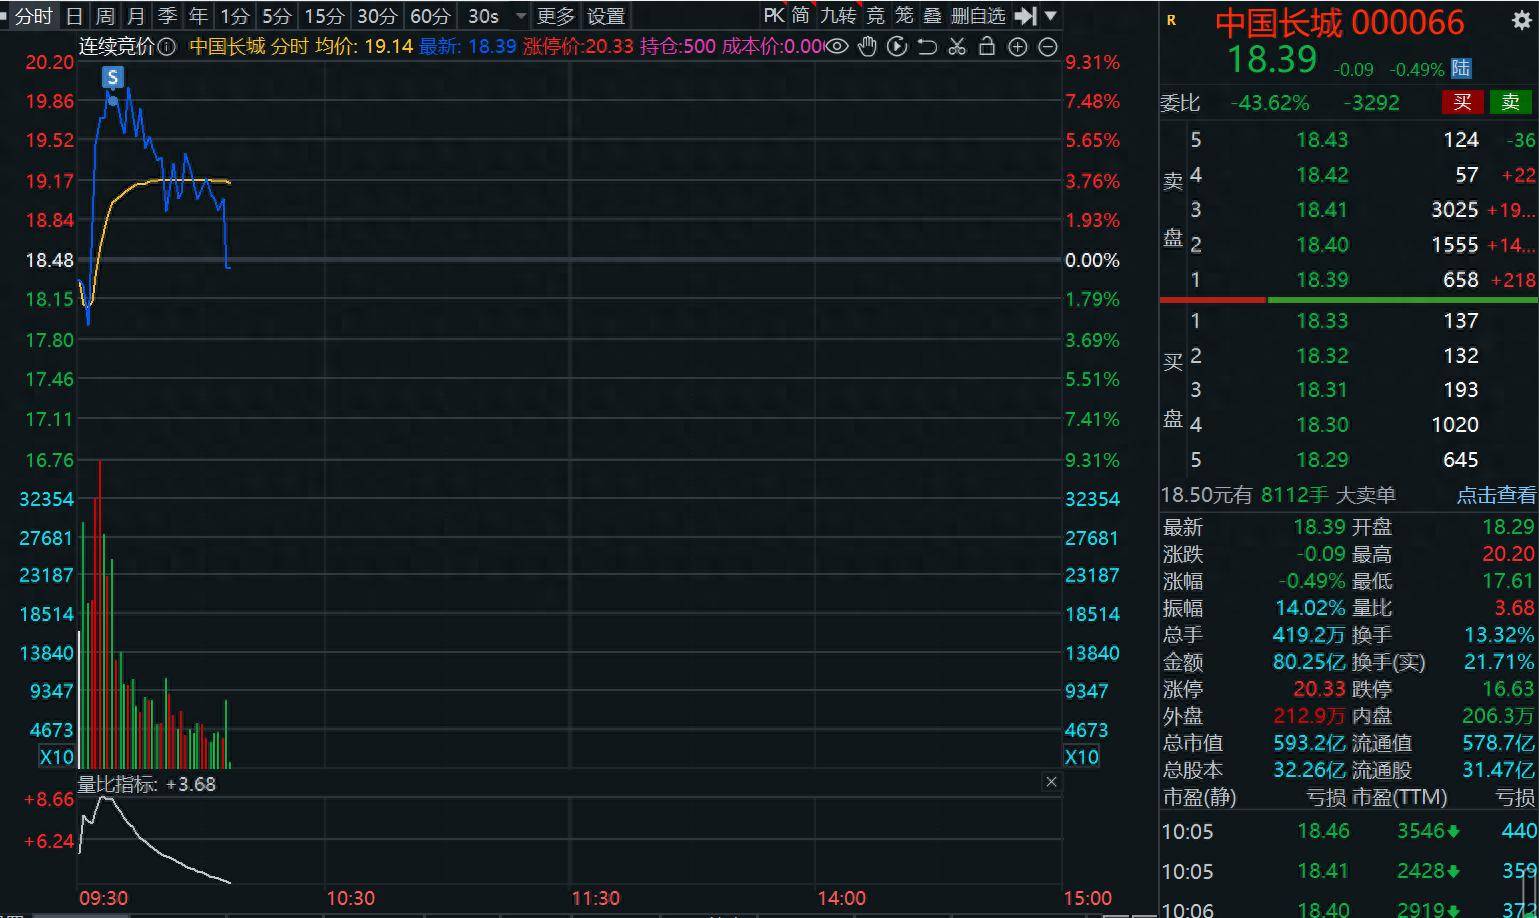Image resolution: width=1539 pixels, height=918 pixels.
Task: Click the PK compare button
Action: coord(774,16)
